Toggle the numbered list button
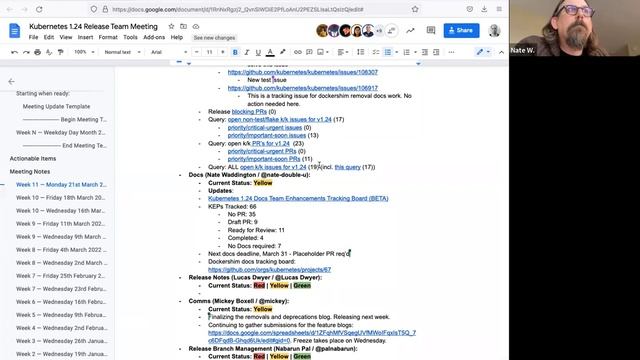The width and height of the screenshot is (640, 360). pos(407,52)
